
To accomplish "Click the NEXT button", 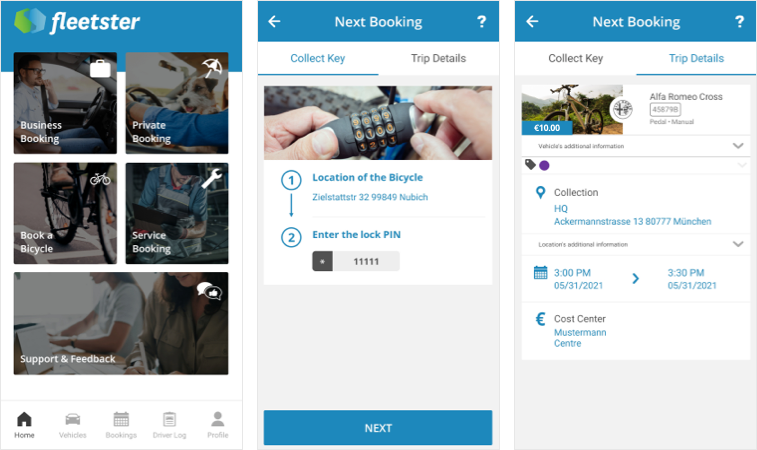I will (x=378, y=428).
